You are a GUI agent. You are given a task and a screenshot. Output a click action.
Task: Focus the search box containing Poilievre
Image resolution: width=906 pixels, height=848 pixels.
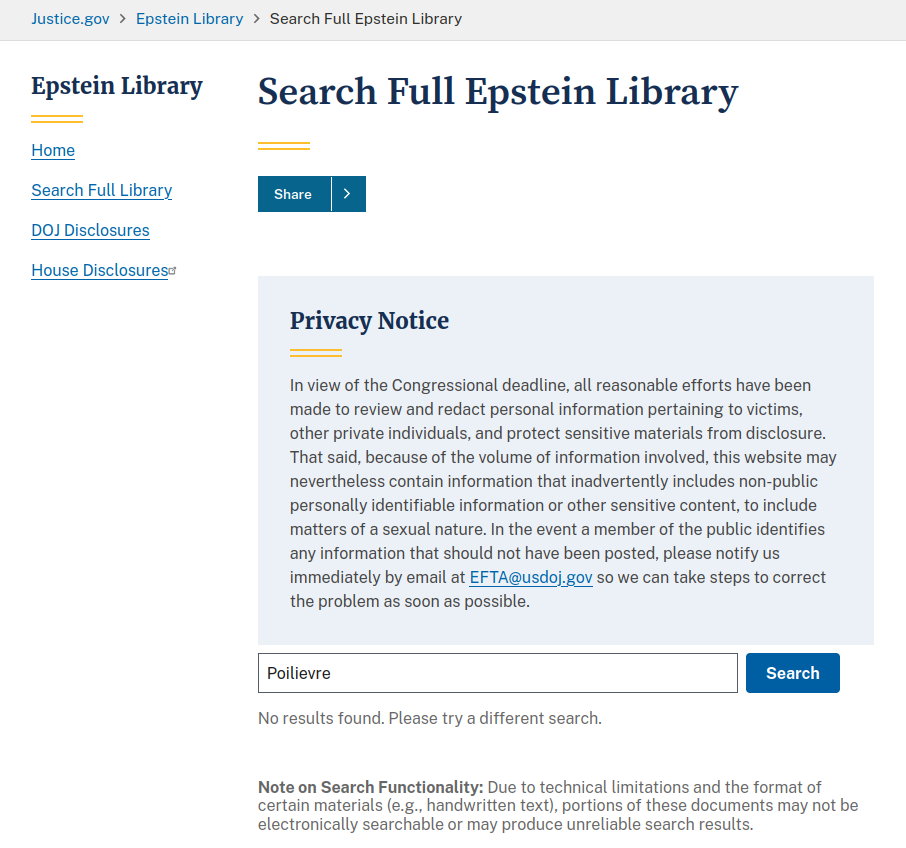[x=497, y=673]
